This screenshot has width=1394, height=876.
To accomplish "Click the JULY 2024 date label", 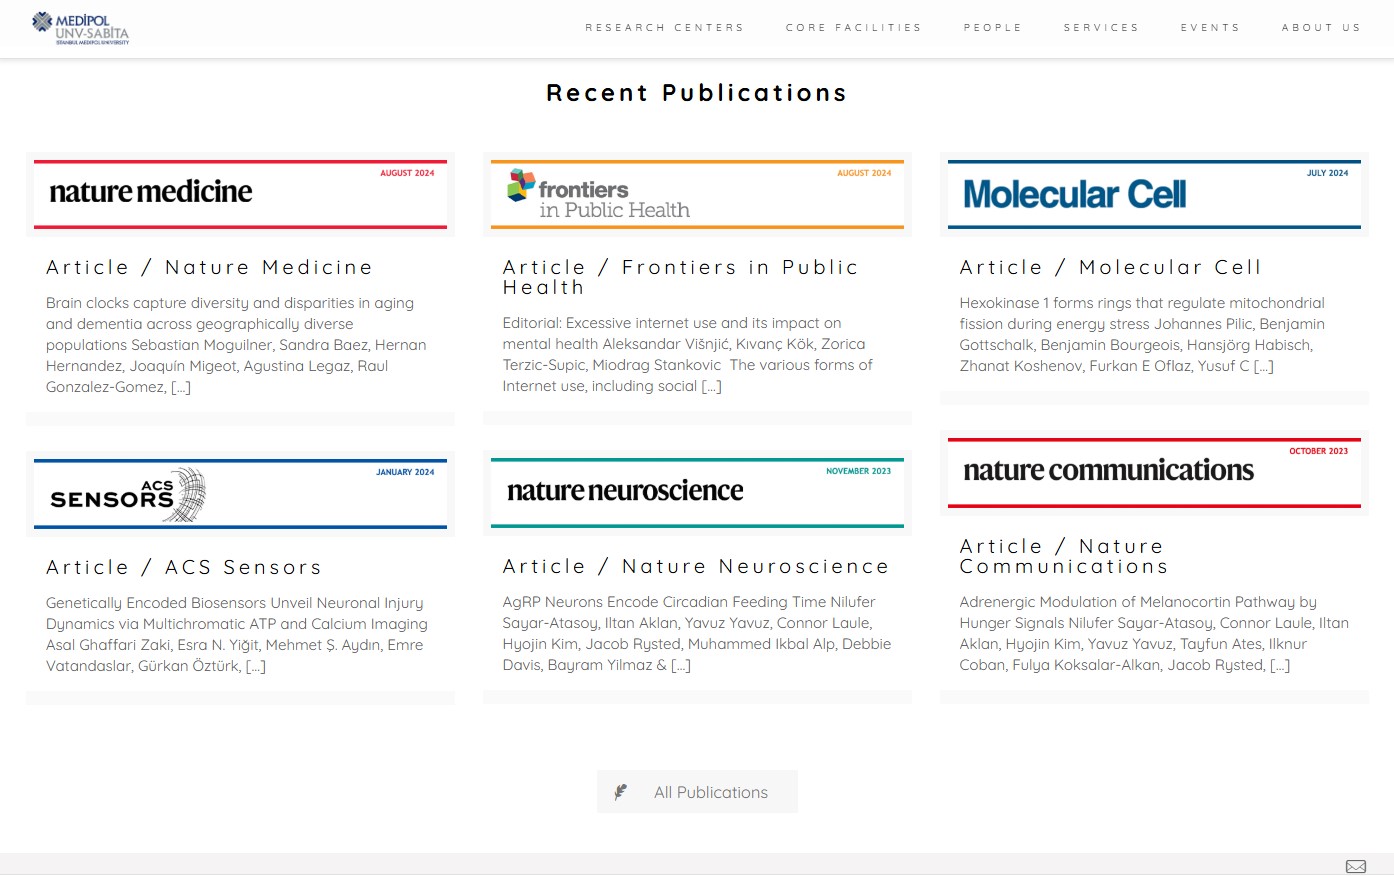I will [x=1327, y=173].
